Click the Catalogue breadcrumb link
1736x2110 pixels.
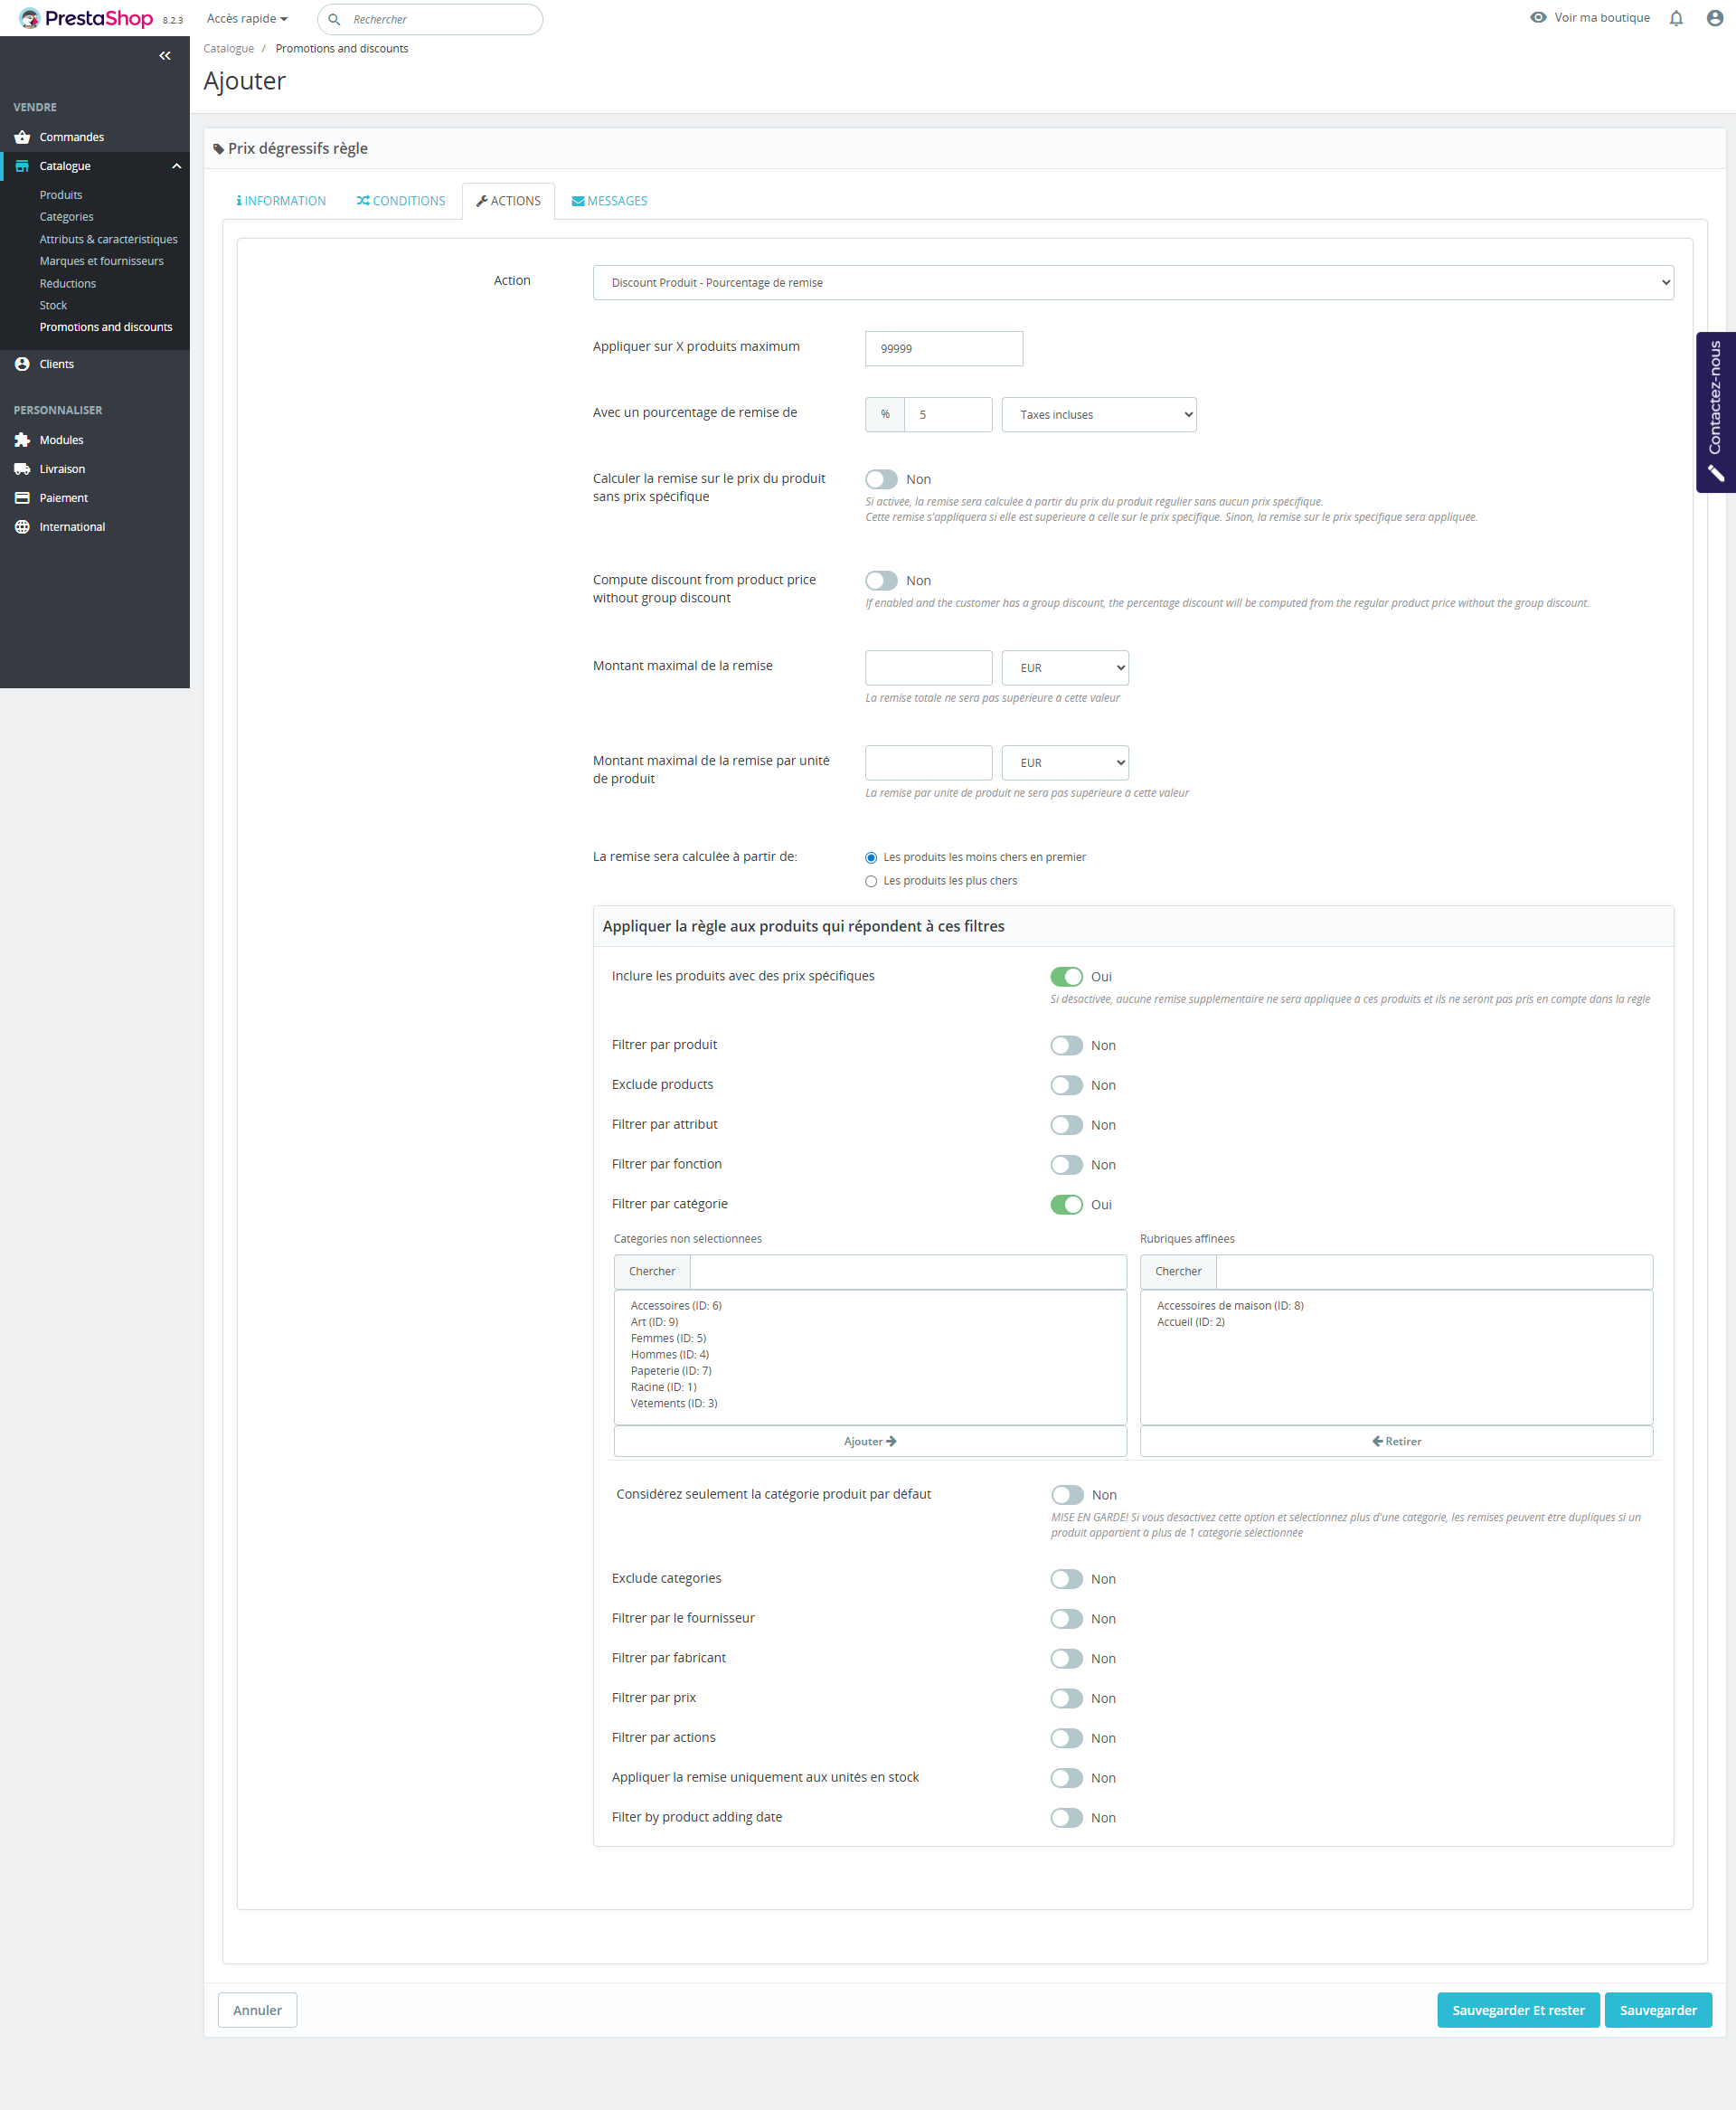[x=228, y=48]
